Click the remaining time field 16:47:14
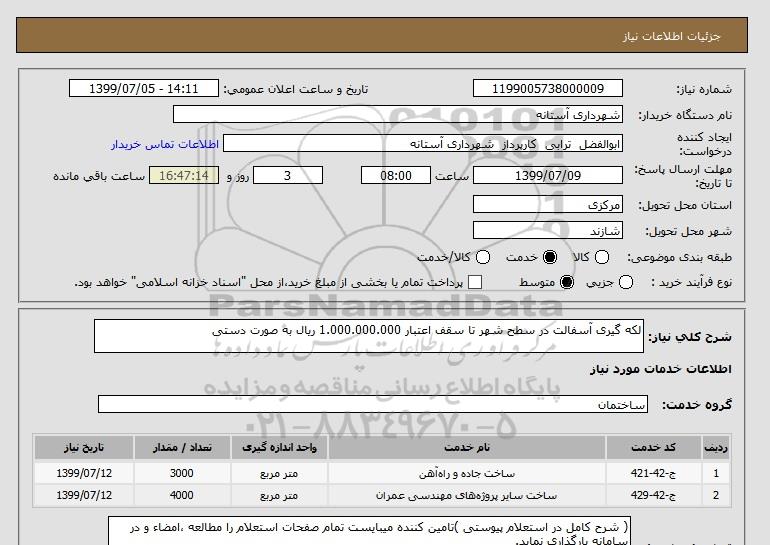The width and height of the screenshot is (770, 545). [184, 175]
